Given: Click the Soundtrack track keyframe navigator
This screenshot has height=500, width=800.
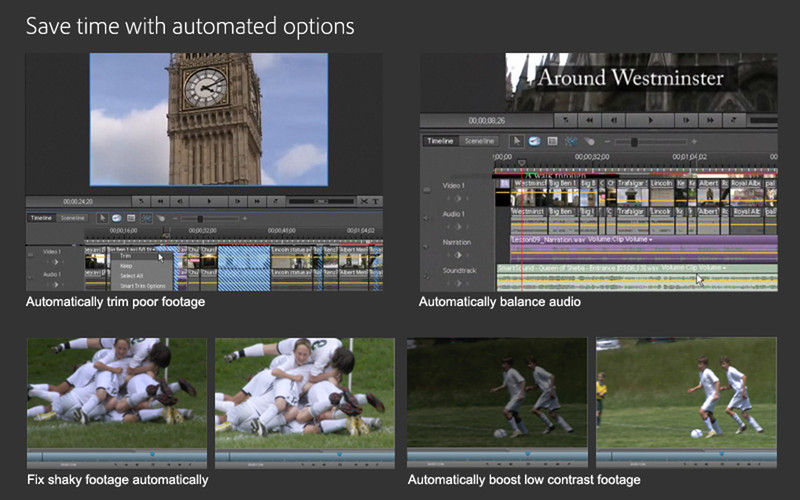Looking at the screenshot, I should pos(457,283).
